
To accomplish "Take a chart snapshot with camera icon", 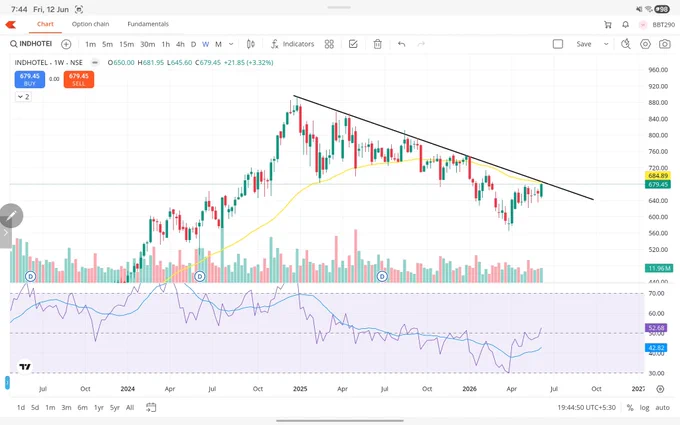I will click(664, 44).
